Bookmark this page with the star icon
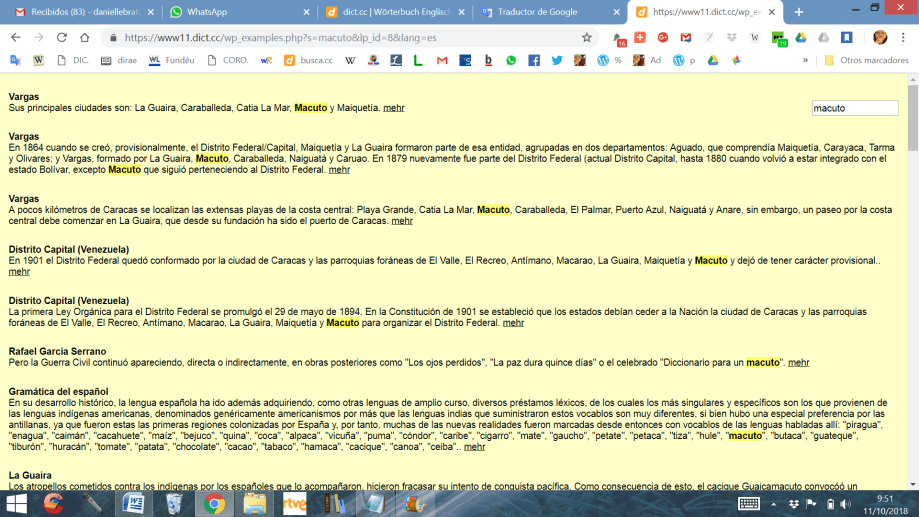 [x=587, y=37]
